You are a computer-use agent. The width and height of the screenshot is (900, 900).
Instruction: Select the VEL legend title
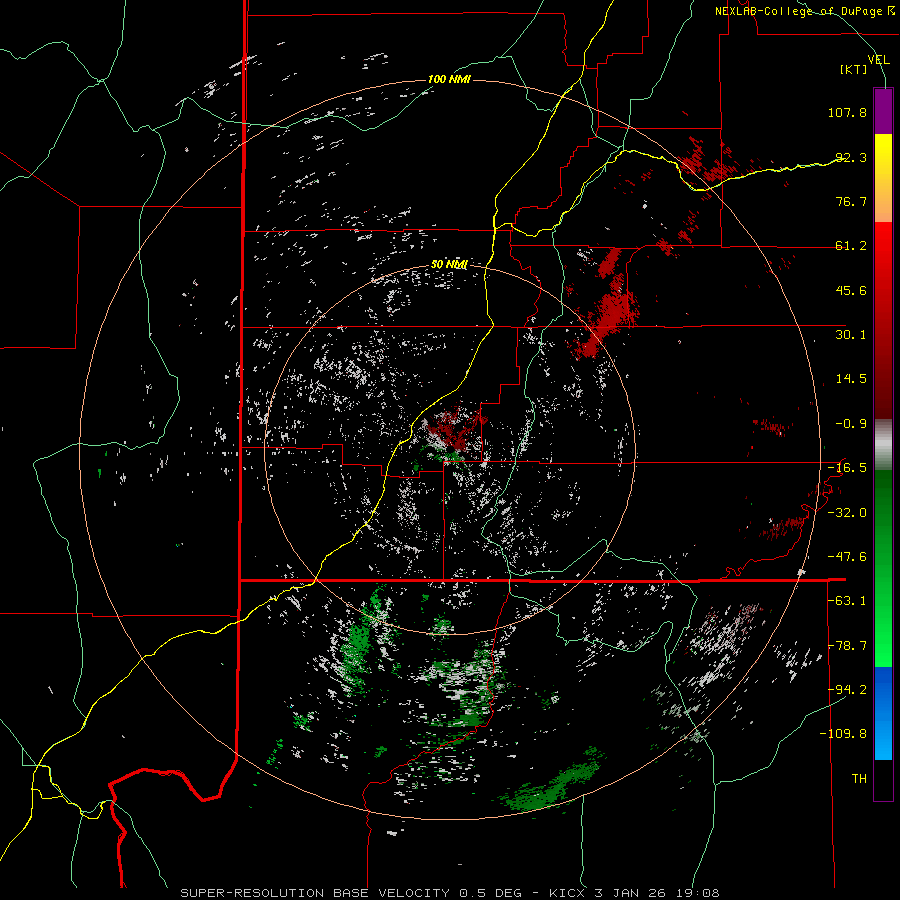878,60
